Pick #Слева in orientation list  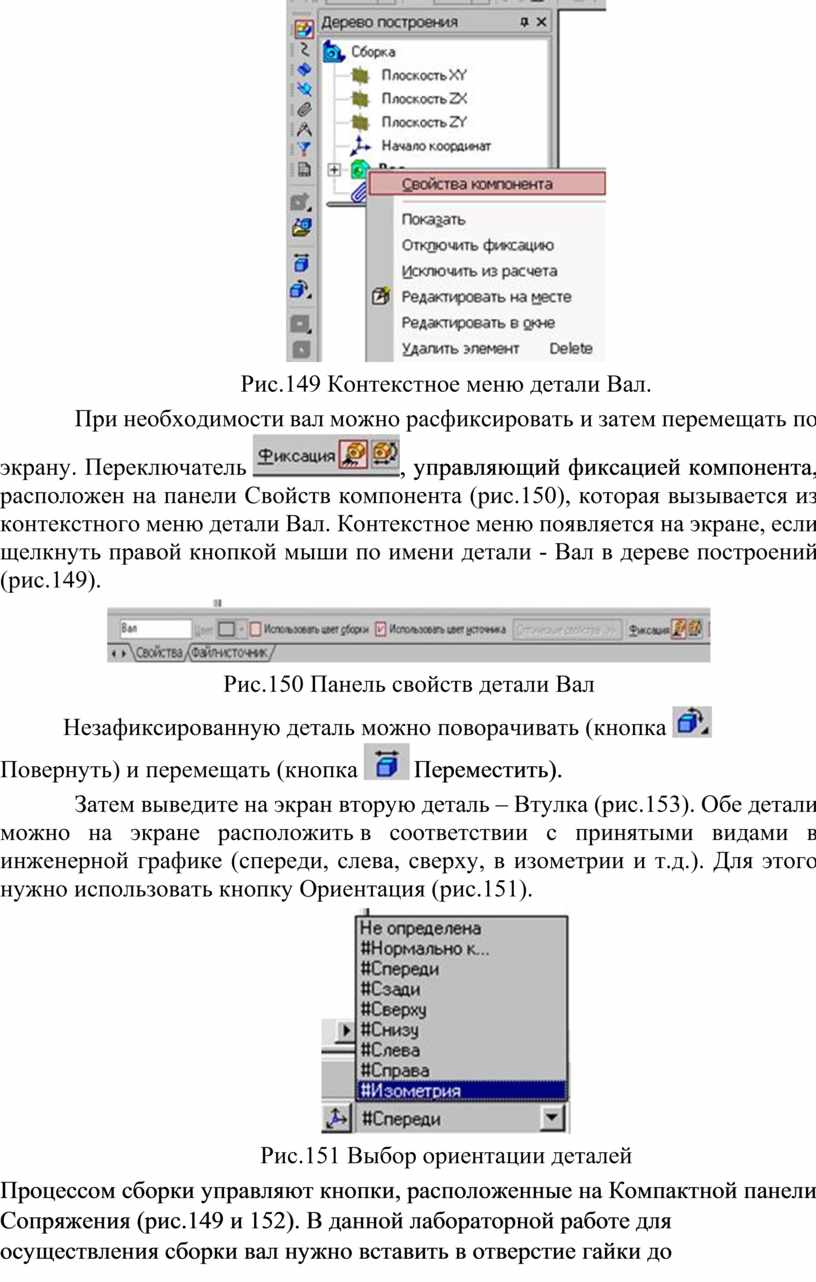coord(462,1050)
